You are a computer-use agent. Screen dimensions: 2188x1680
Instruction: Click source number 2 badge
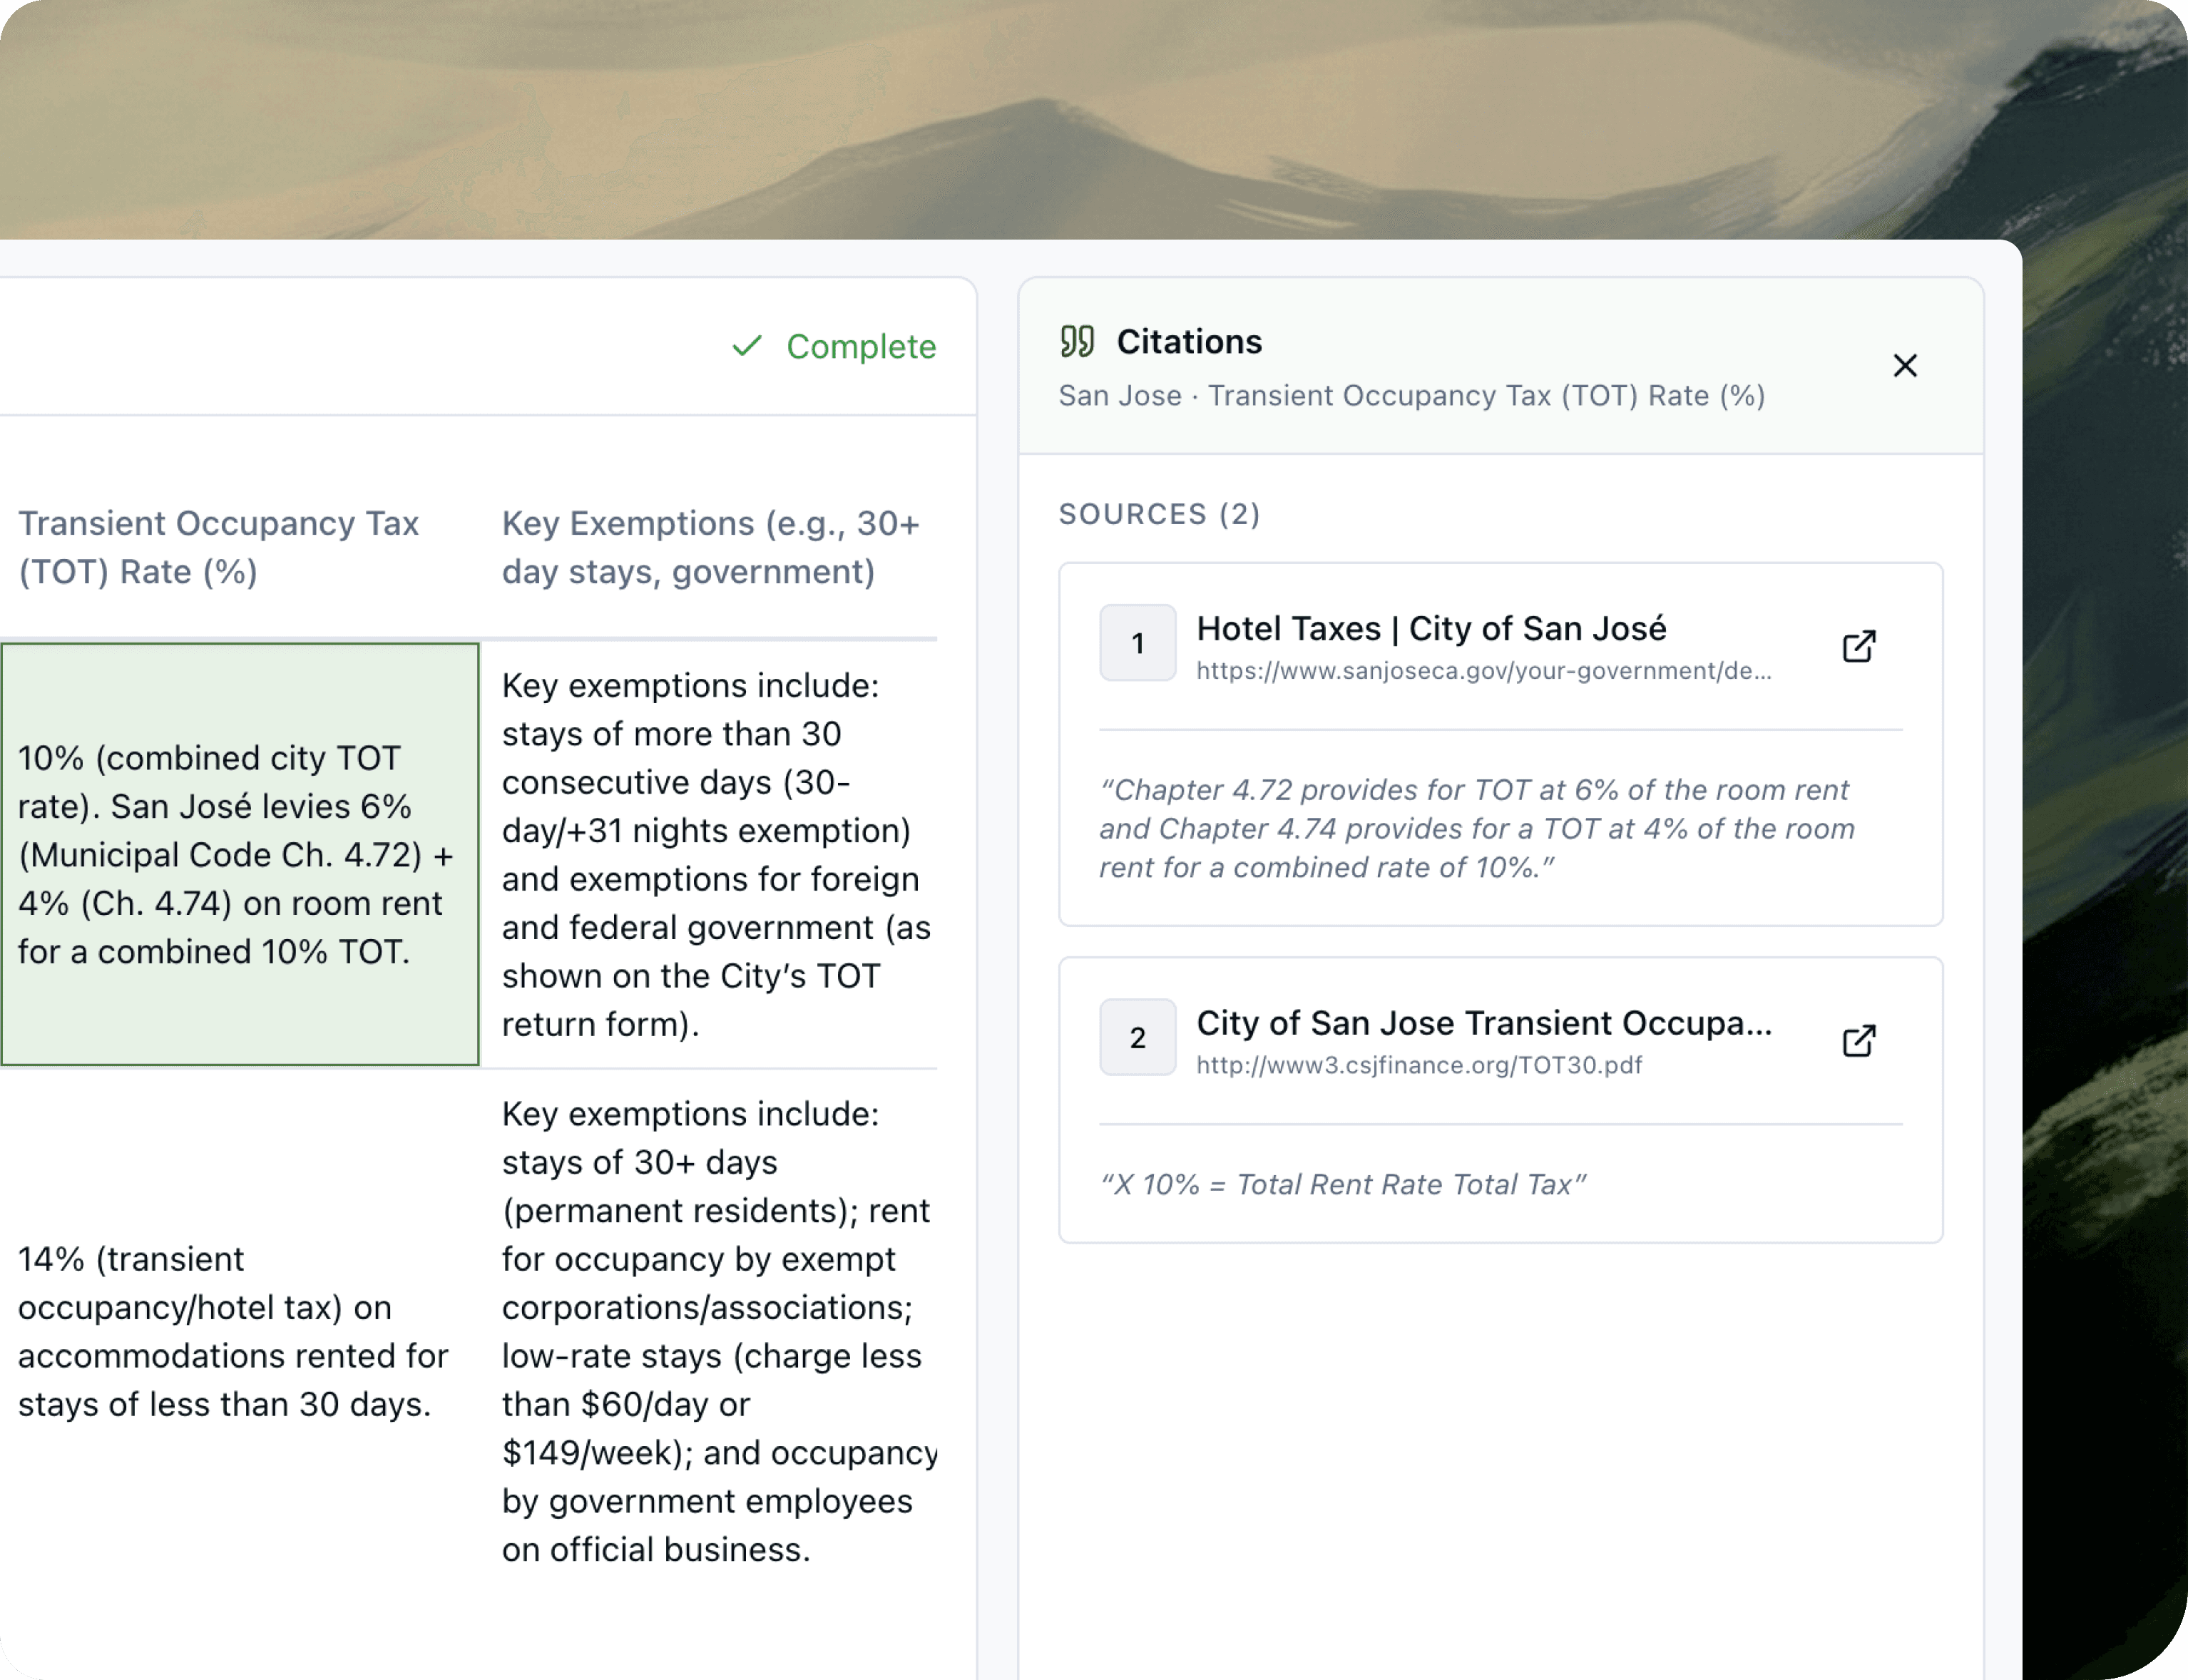coord(1137,1038)
